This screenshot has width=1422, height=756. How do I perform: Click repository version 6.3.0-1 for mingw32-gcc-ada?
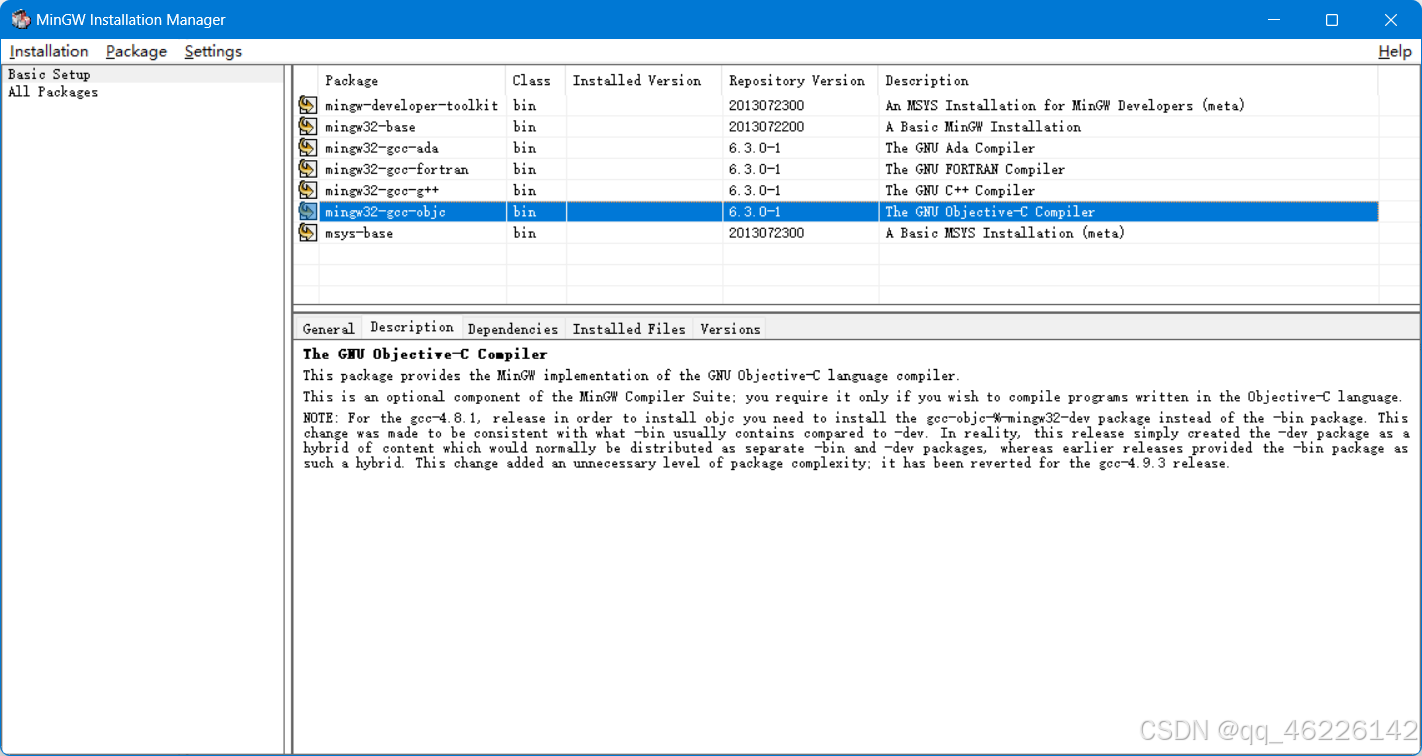(x=755, y=148)
